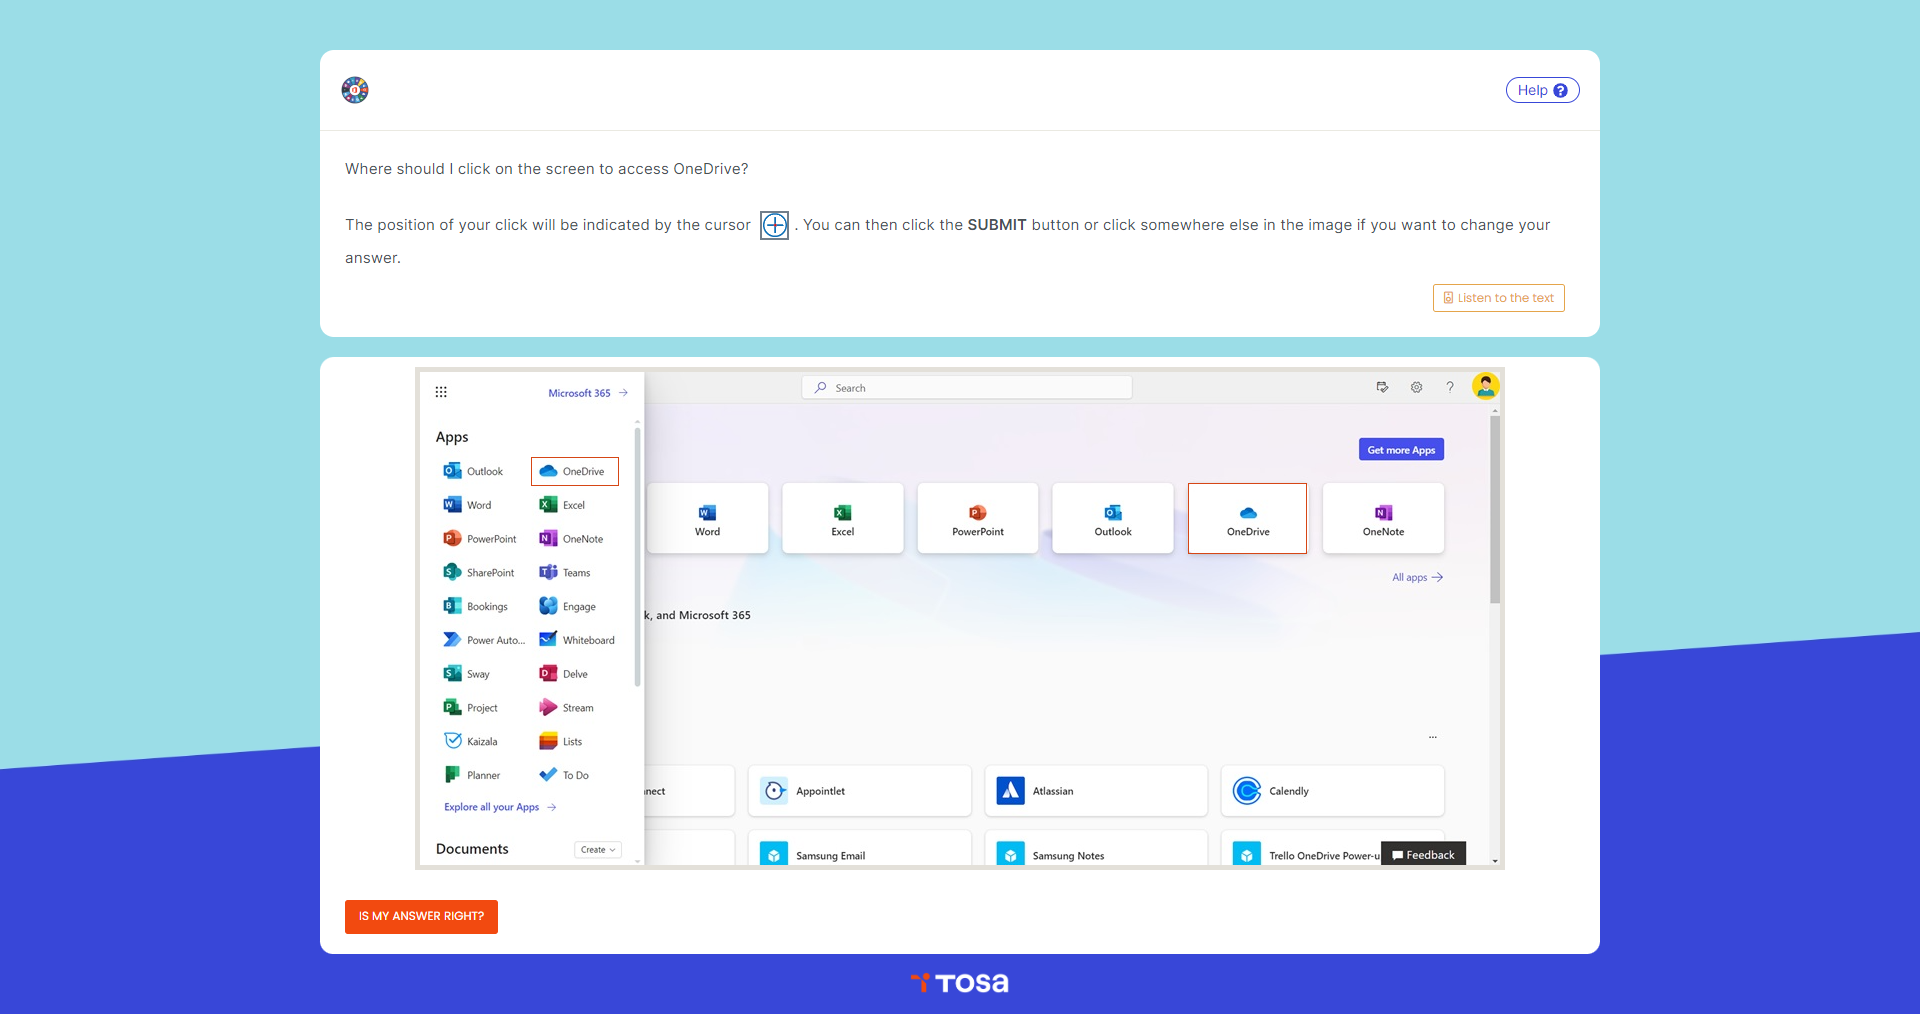Open the Sway app
This screenshot has height=1014, width=1920.
coord(466,674)
